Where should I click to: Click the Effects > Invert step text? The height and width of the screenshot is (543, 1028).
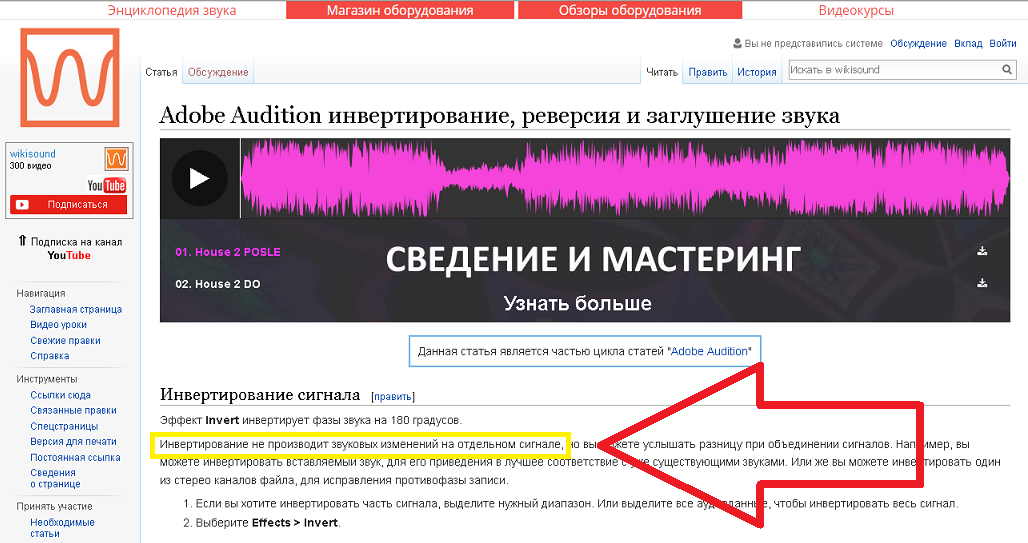point(294,523)
